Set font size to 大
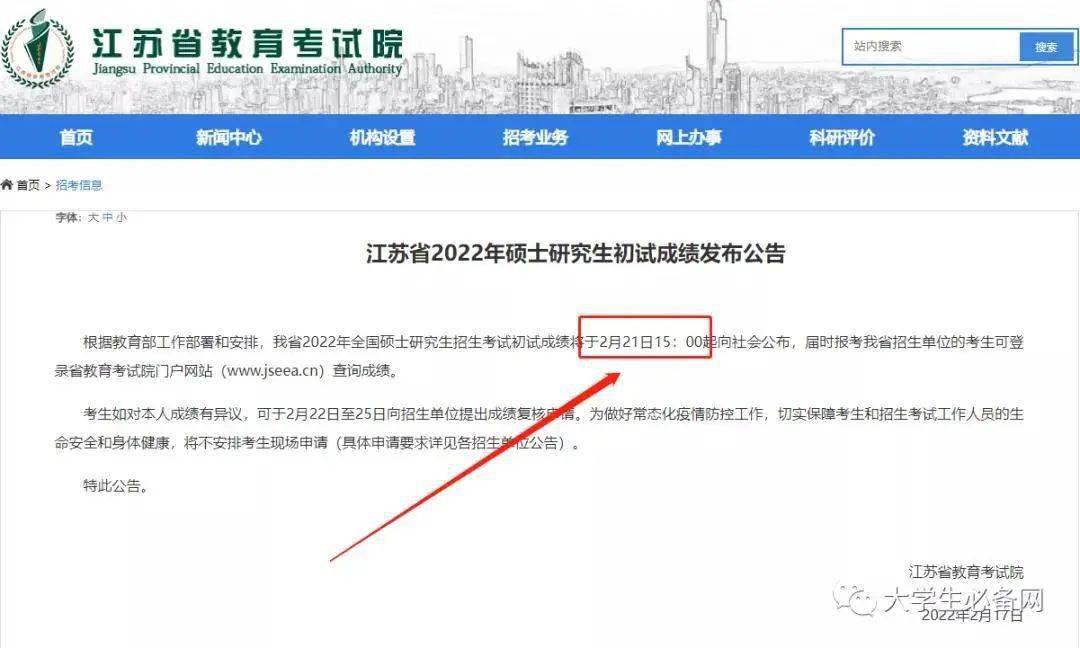Image resolution: width=1080 pixels, height=648 pixels. coord(93,218)
